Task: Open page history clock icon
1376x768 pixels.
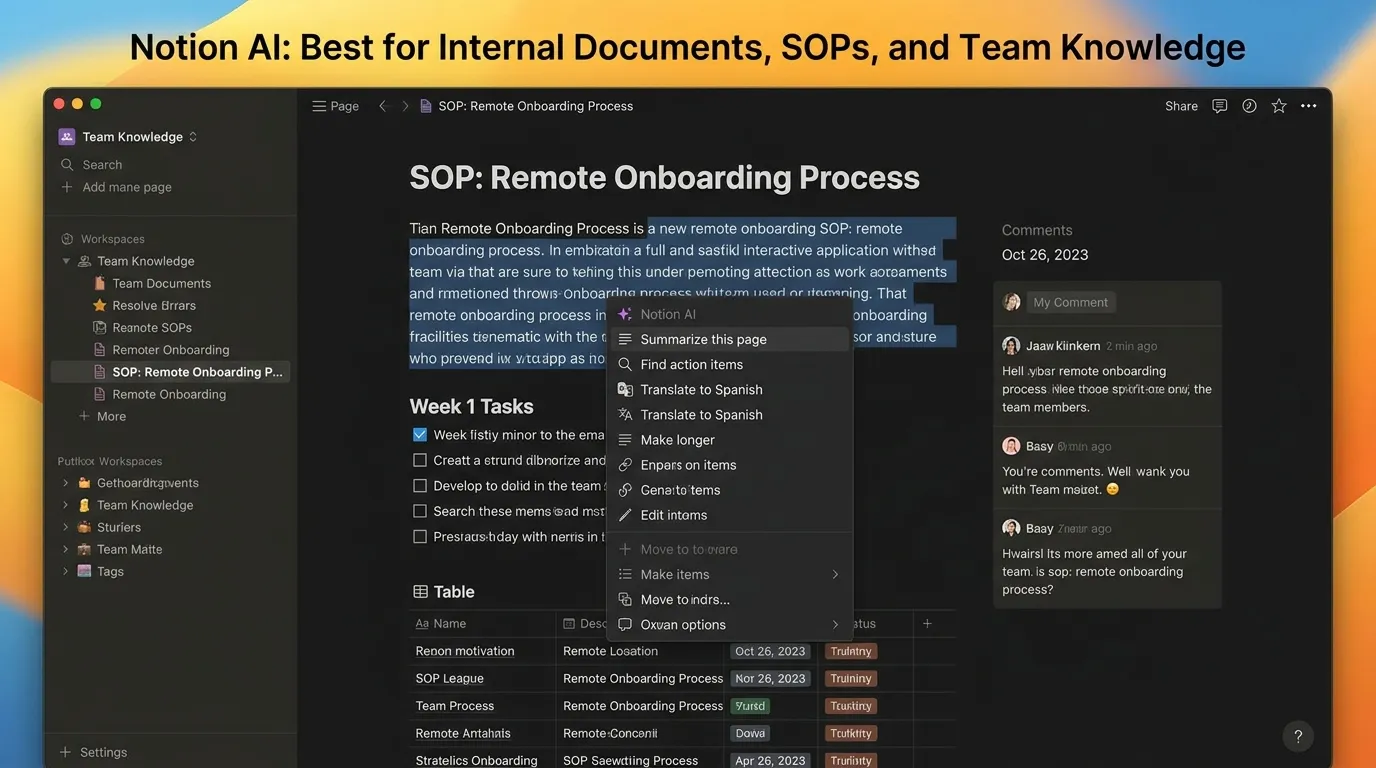Action: tap(1249, 106)
